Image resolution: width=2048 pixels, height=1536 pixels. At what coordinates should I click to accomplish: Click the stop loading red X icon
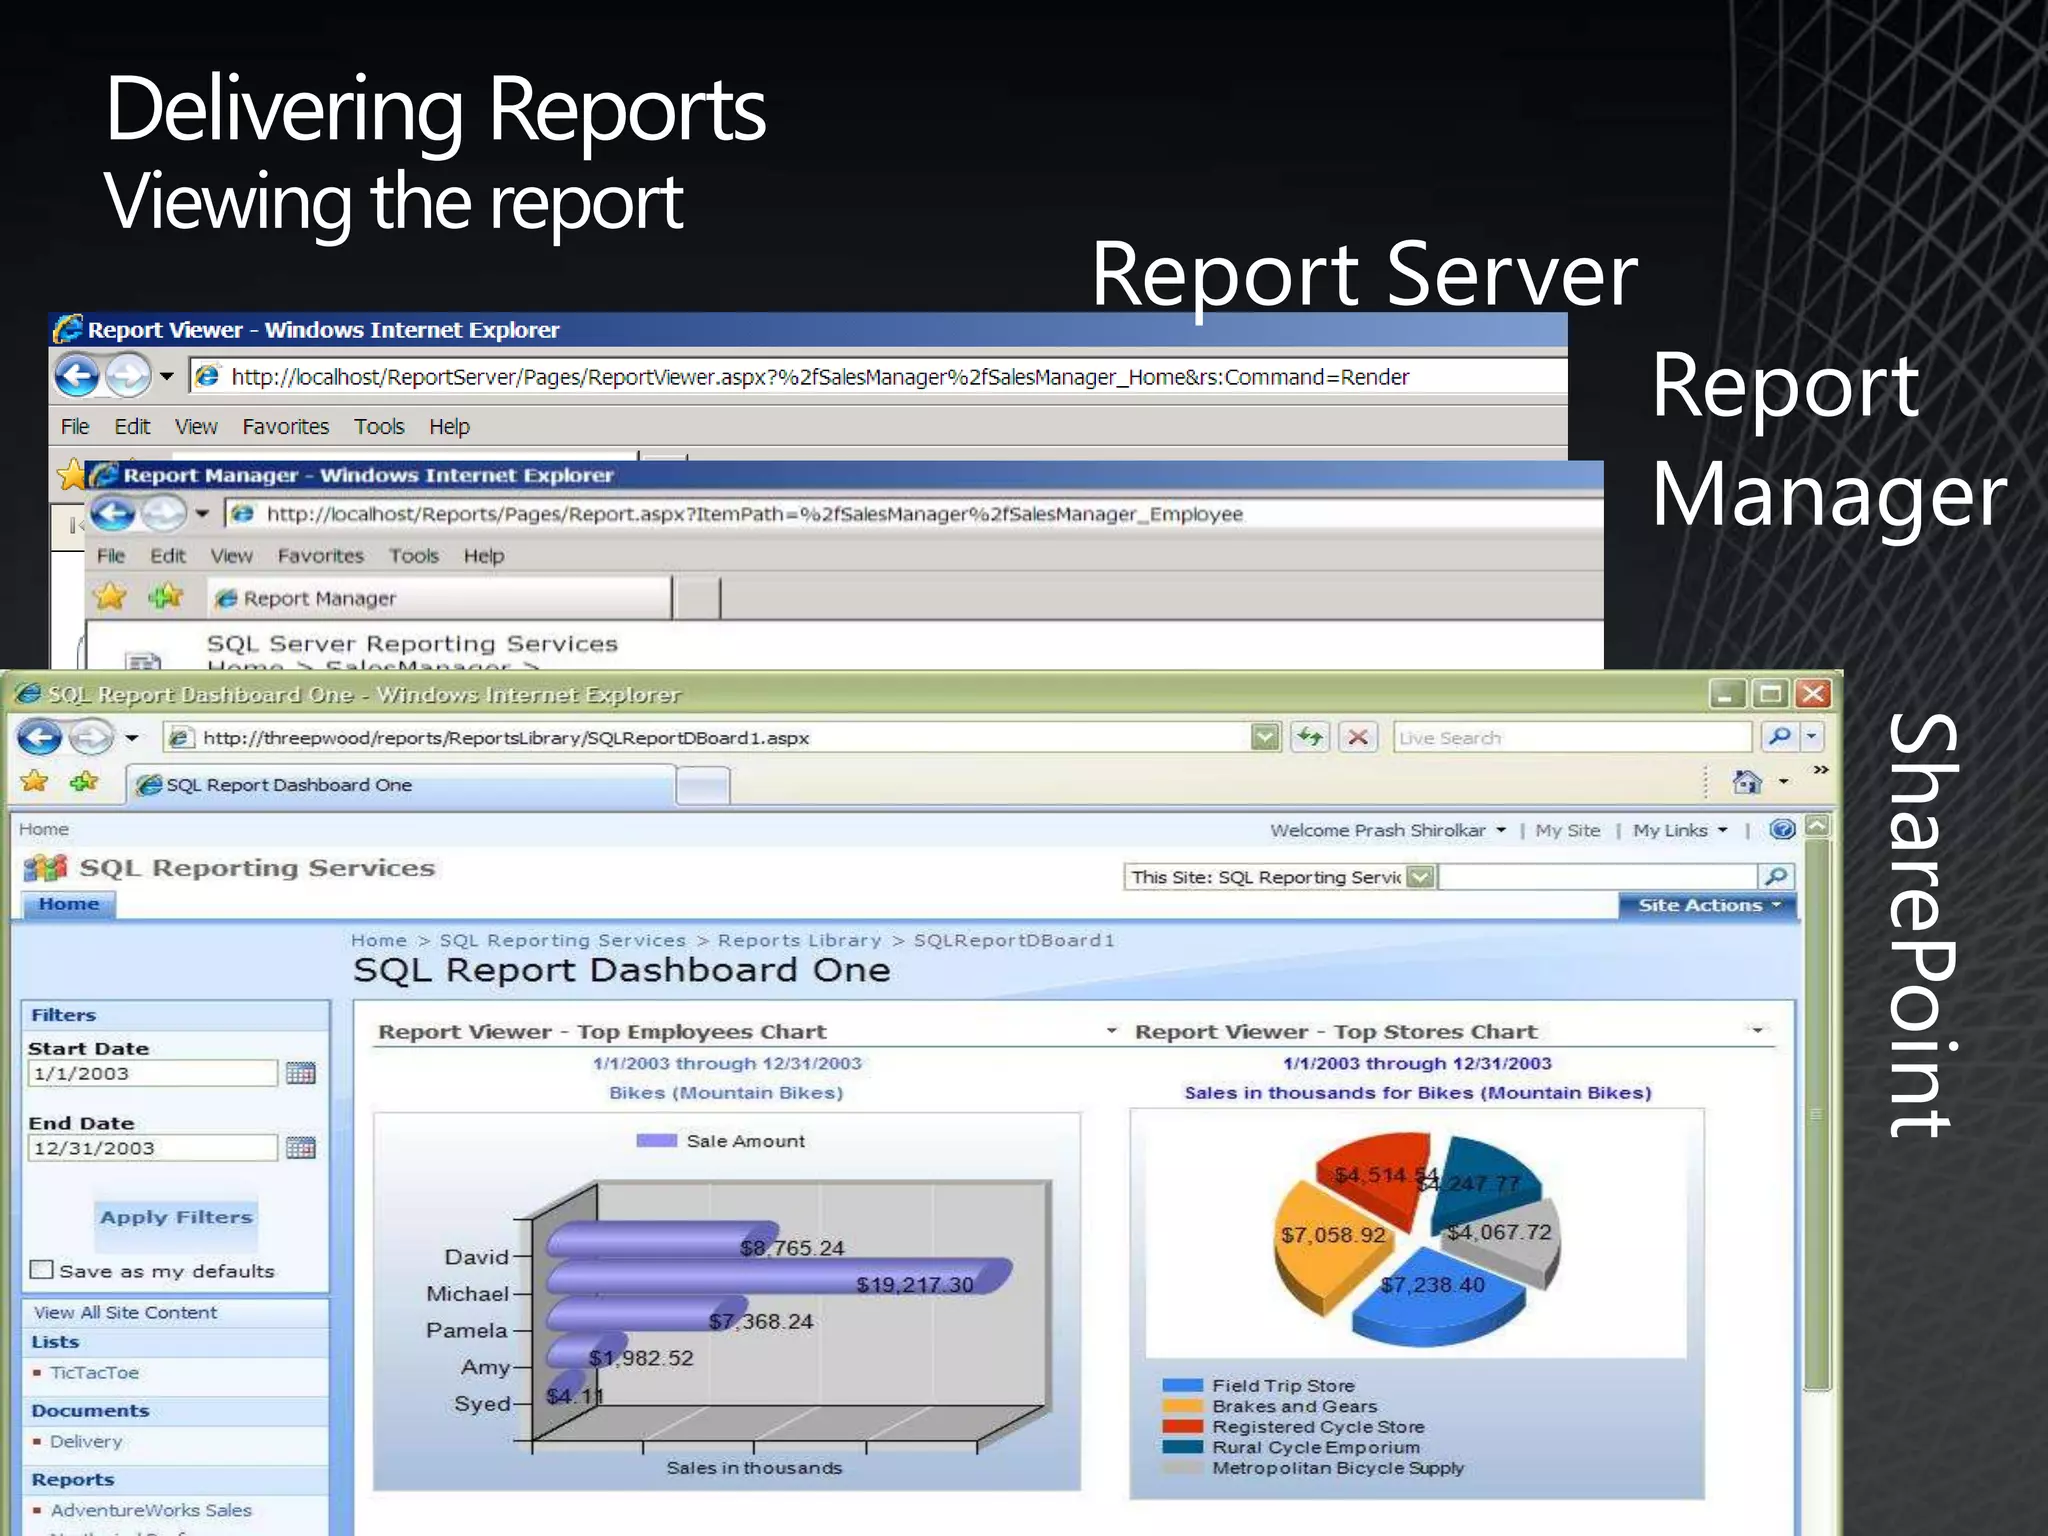(1358, 738)
